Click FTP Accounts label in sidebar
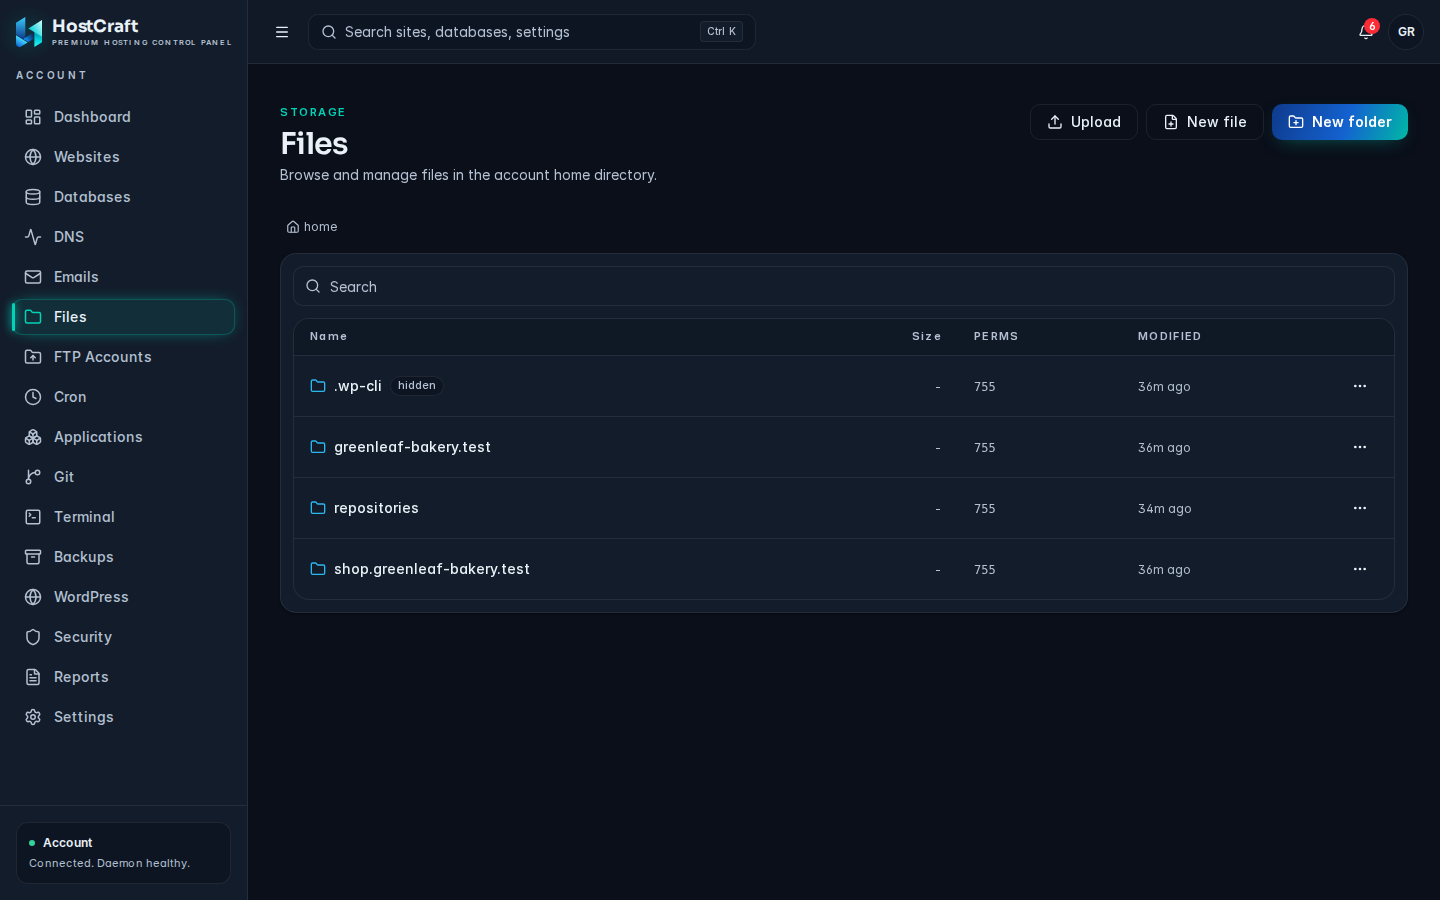 (103, 357)
